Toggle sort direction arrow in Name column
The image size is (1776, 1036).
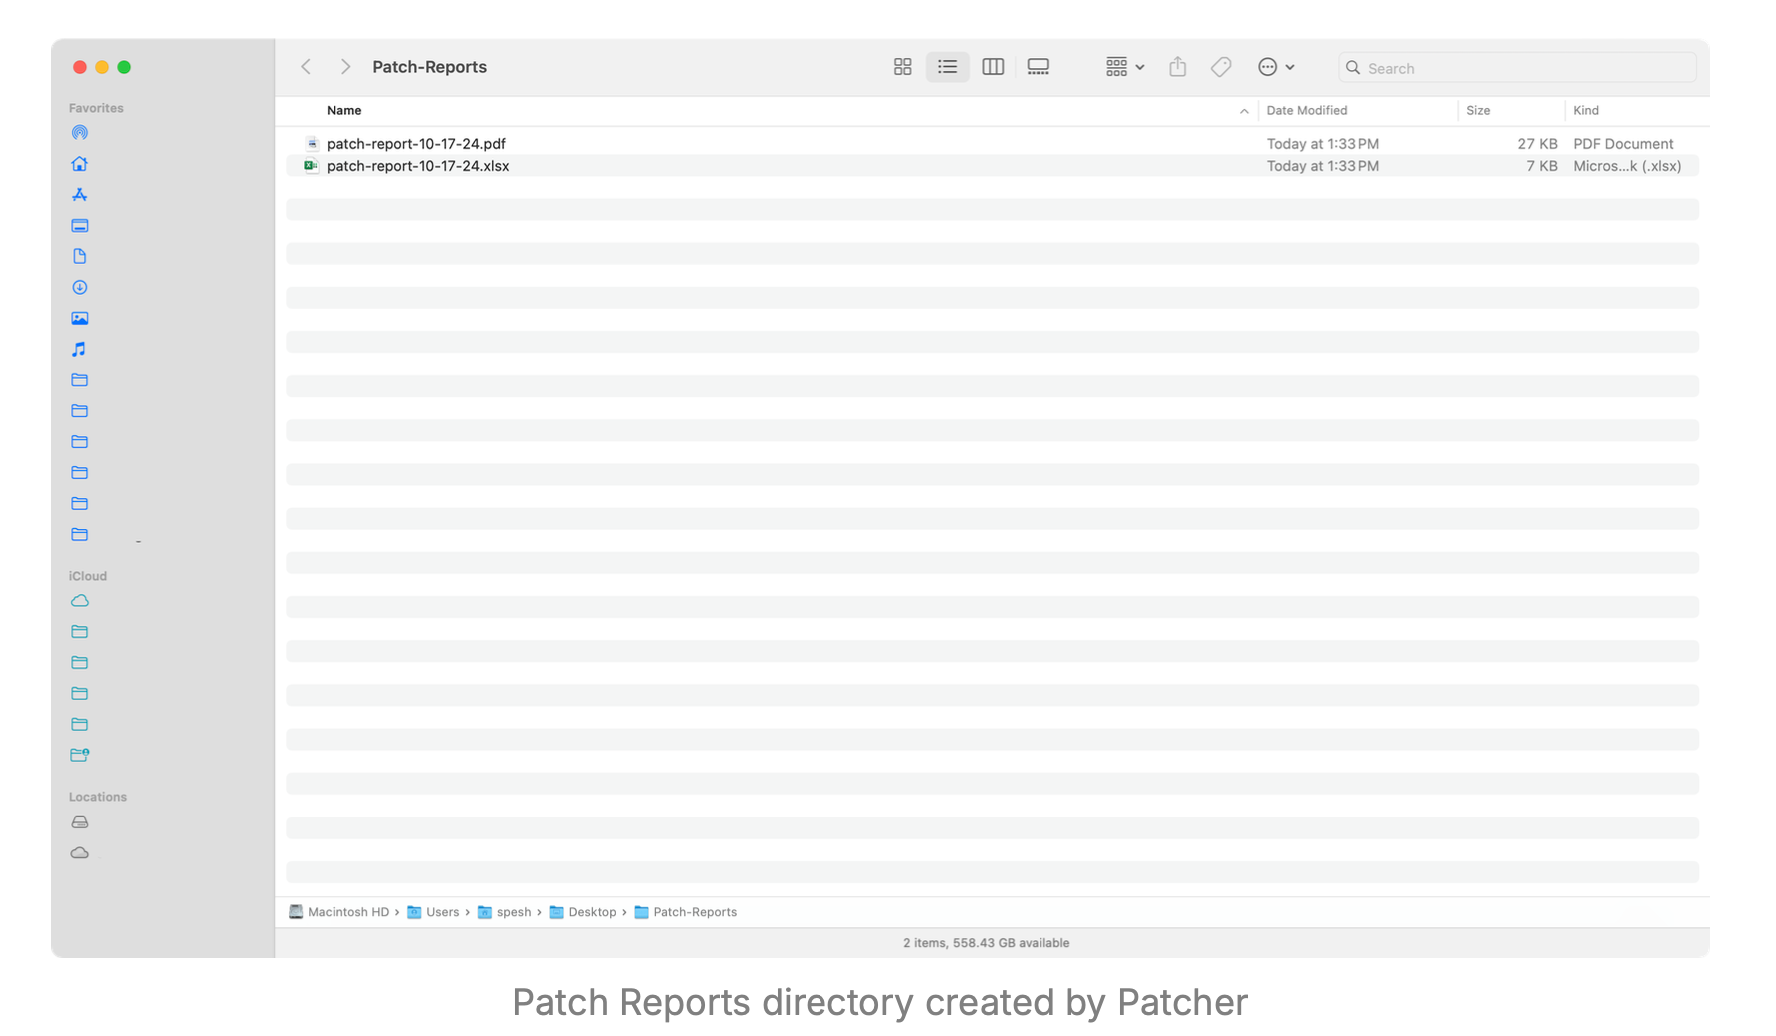click(1244, 111)
